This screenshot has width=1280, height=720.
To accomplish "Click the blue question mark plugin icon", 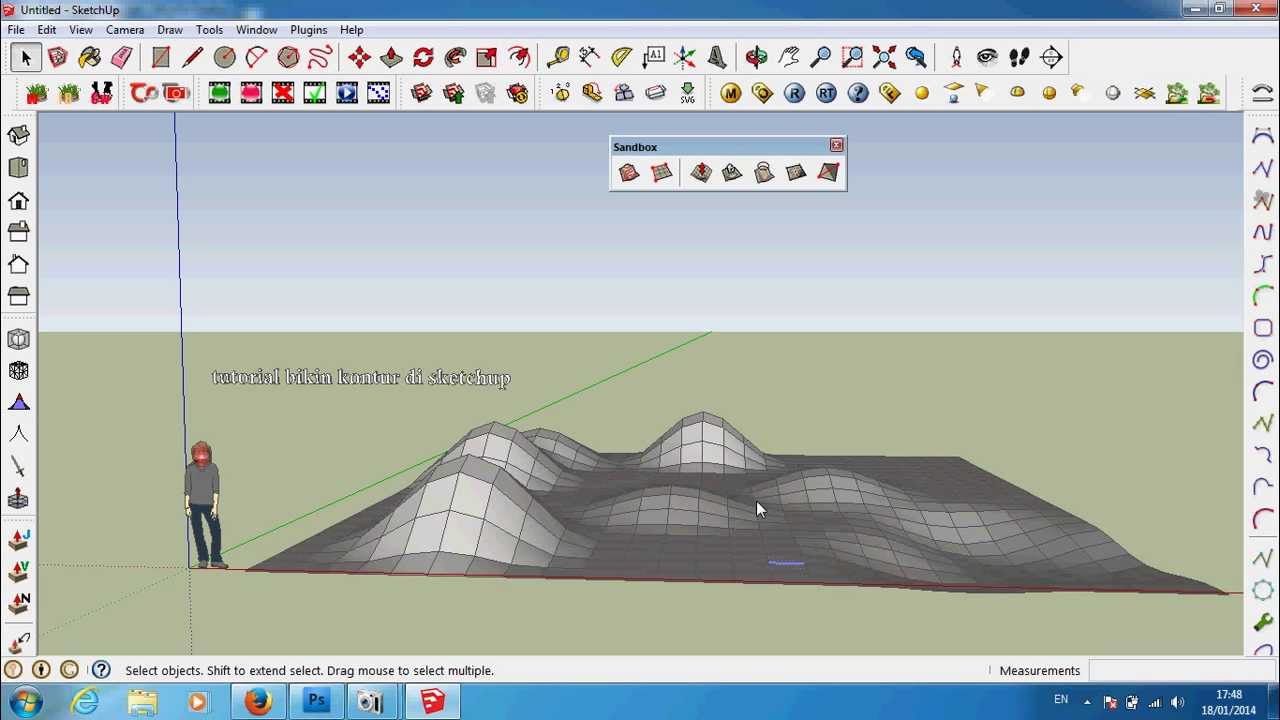I will (x=858, y=94).
